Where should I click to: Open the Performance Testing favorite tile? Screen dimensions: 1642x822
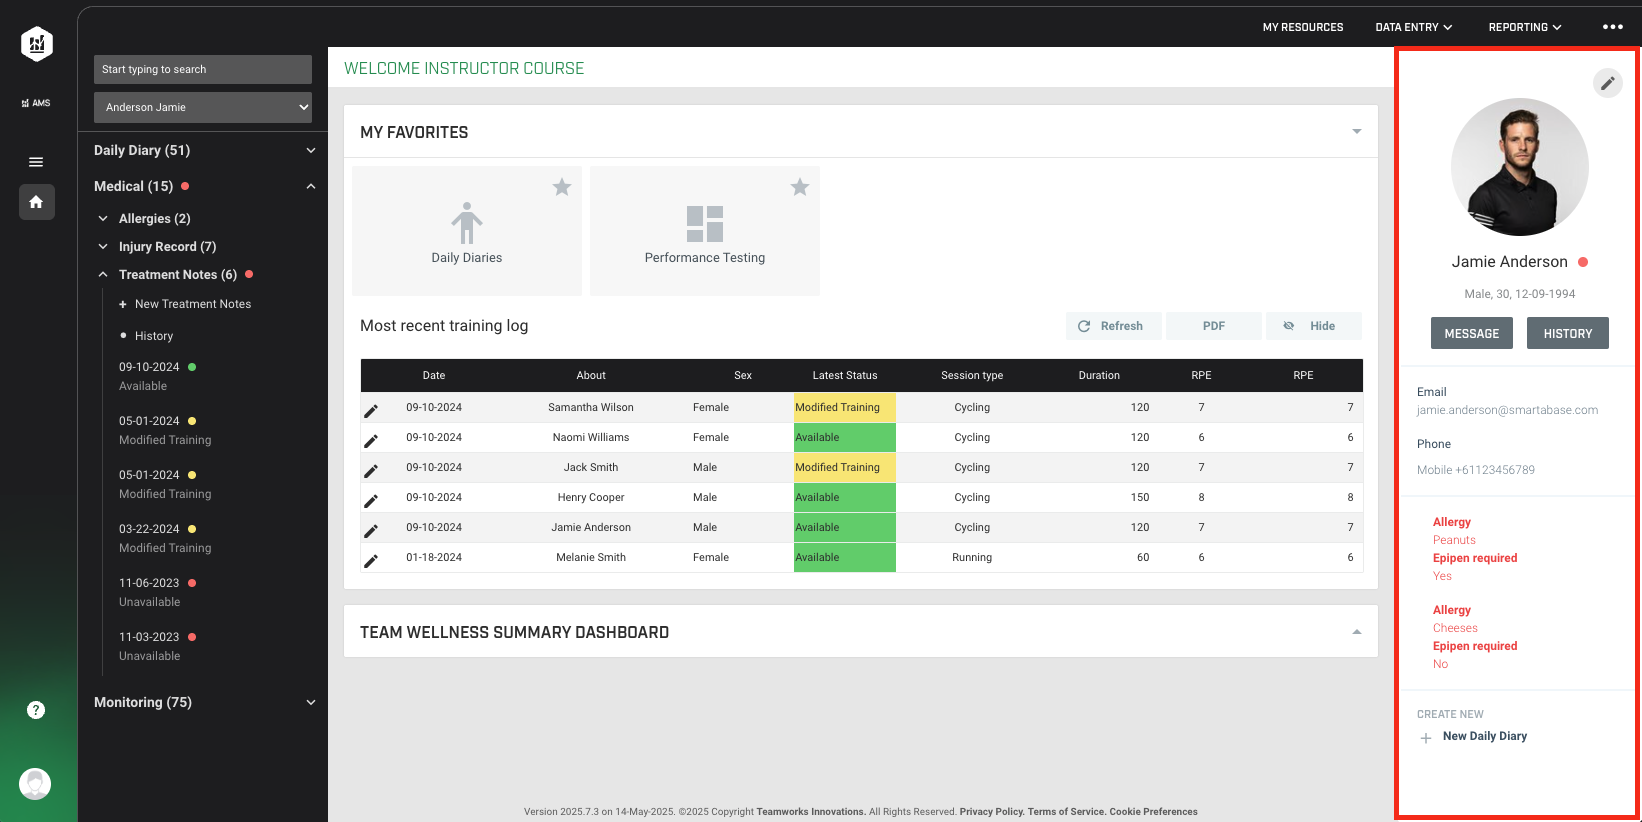(705, 231)
